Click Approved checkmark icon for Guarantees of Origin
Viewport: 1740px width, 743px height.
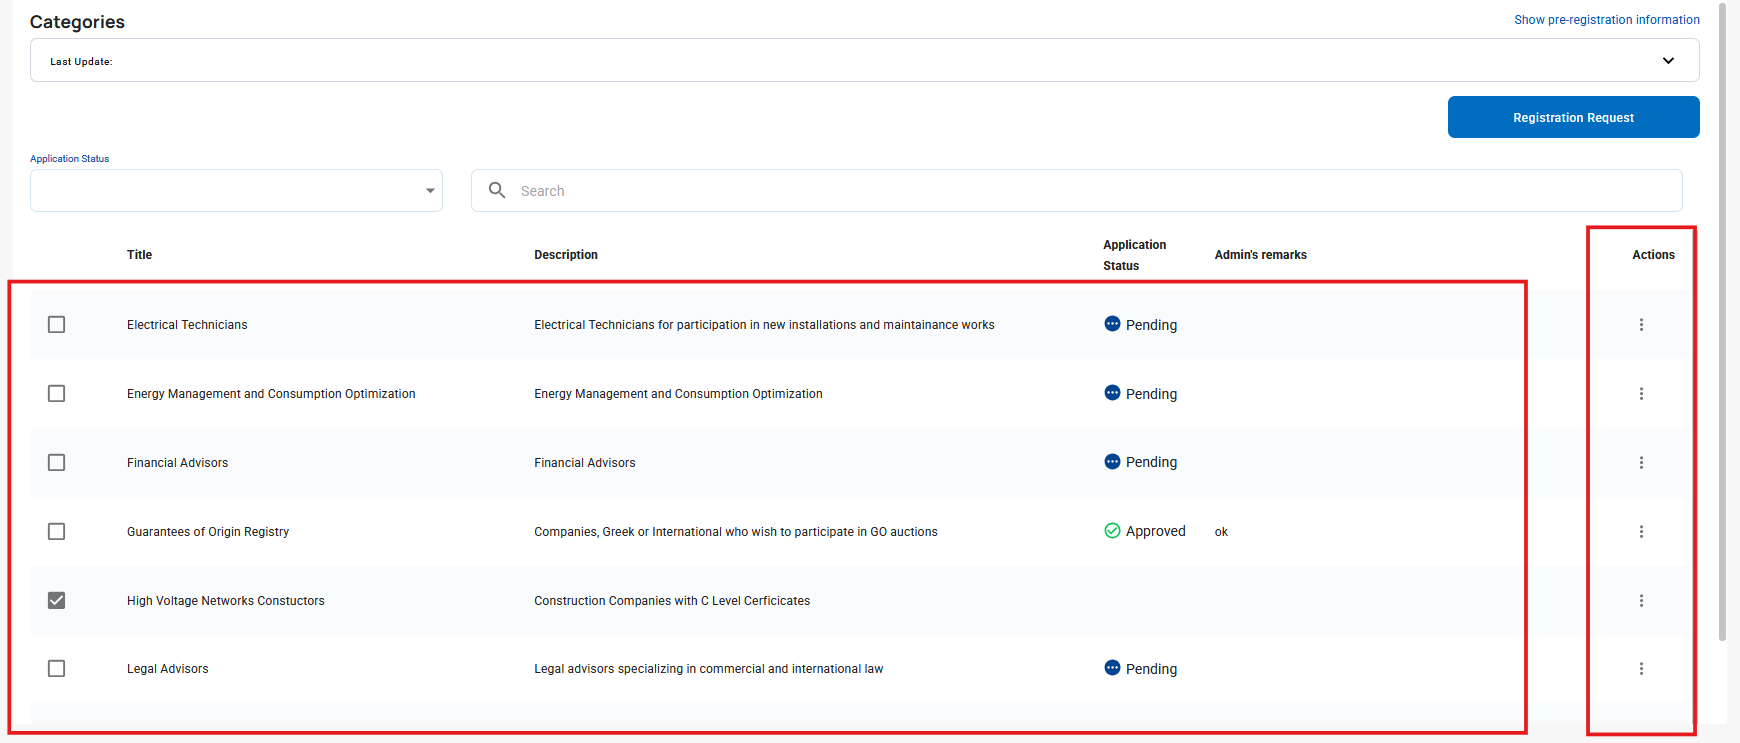point(1112,531)
